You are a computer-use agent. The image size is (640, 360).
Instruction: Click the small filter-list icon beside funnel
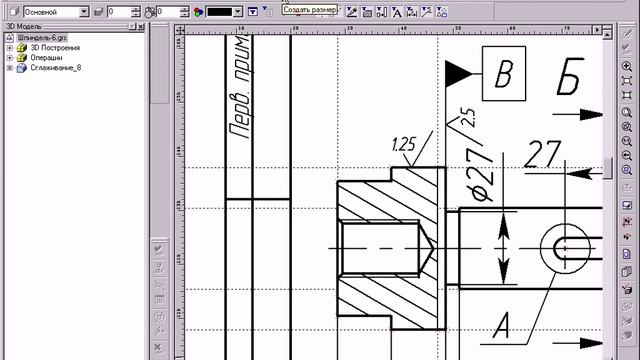tap(267, 11)
